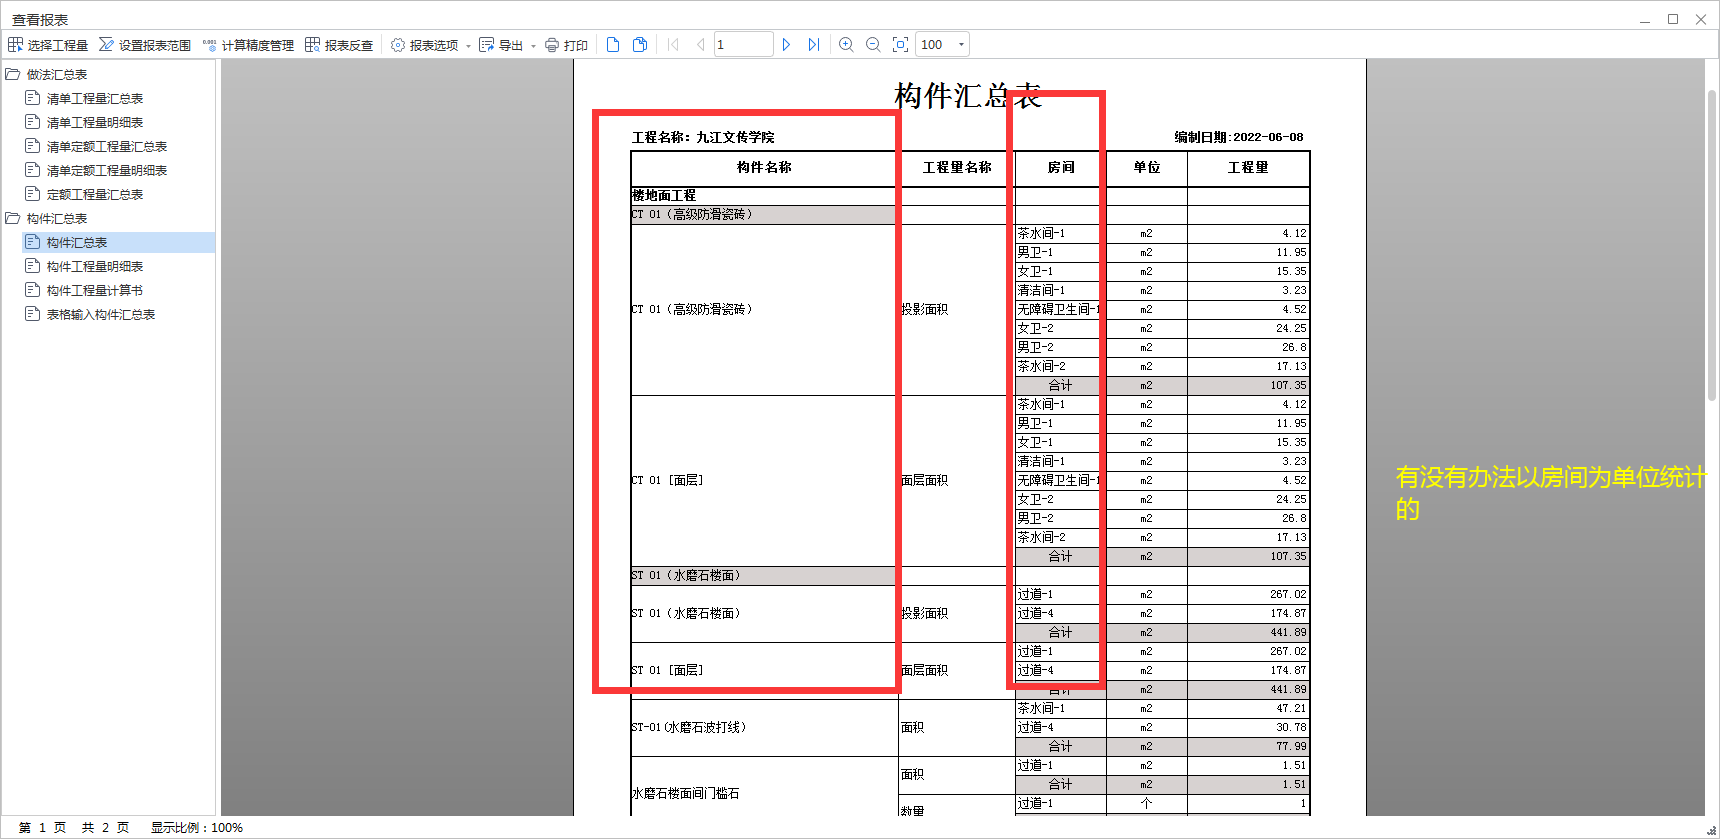This screenshot has height=839, width=1720.
Task: Select 定额工程量汇总表 report
Action: click(x=95, y=194)
